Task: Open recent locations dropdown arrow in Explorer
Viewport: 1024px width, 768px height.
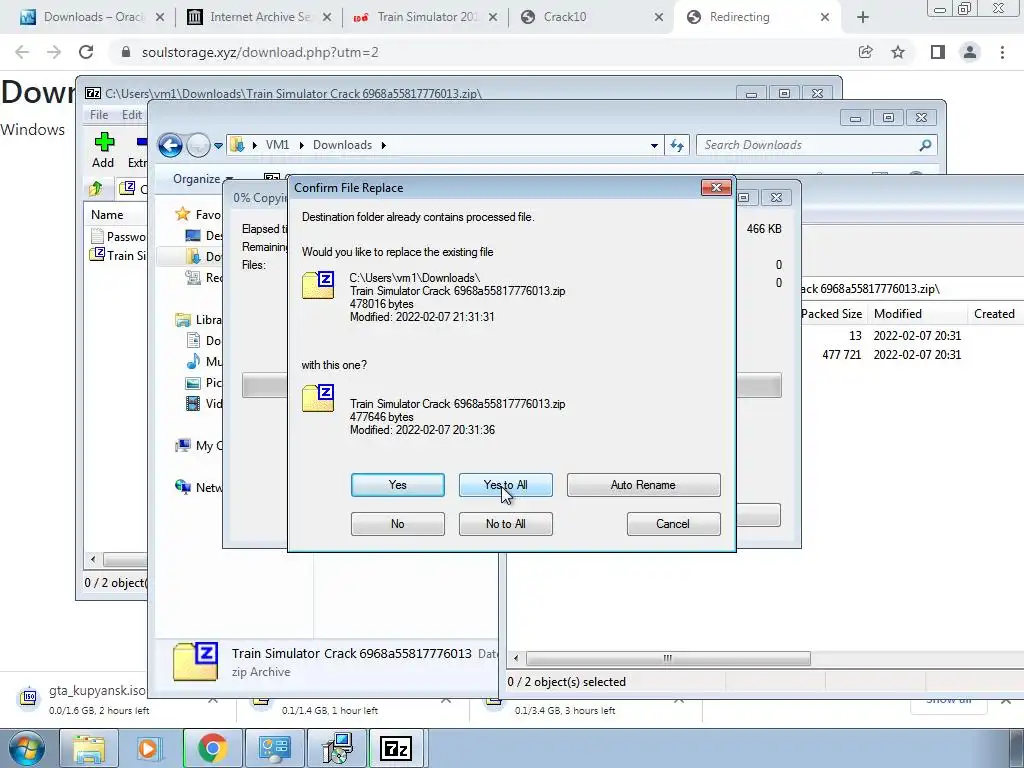Action: [x=218, y=146]
